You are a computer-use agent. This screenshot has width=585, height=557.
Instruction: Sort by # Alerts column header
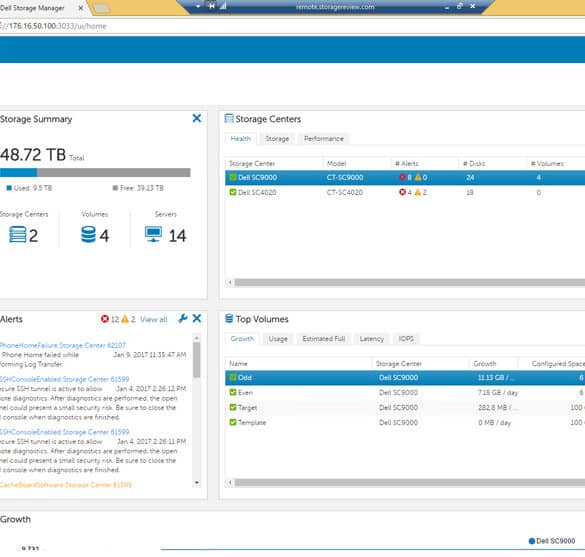(407, 163)
